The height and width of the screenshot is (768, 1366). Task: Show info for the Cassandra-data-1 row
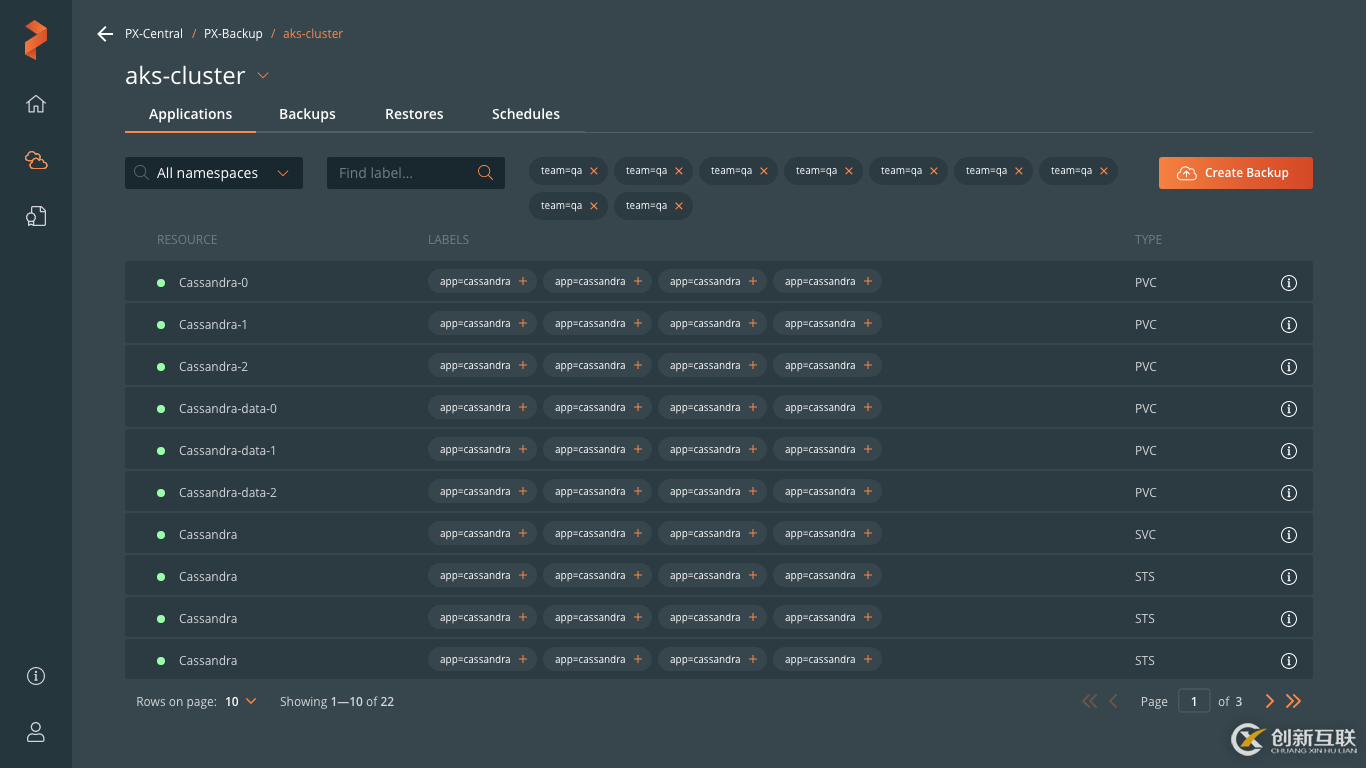pos(1289,451)
